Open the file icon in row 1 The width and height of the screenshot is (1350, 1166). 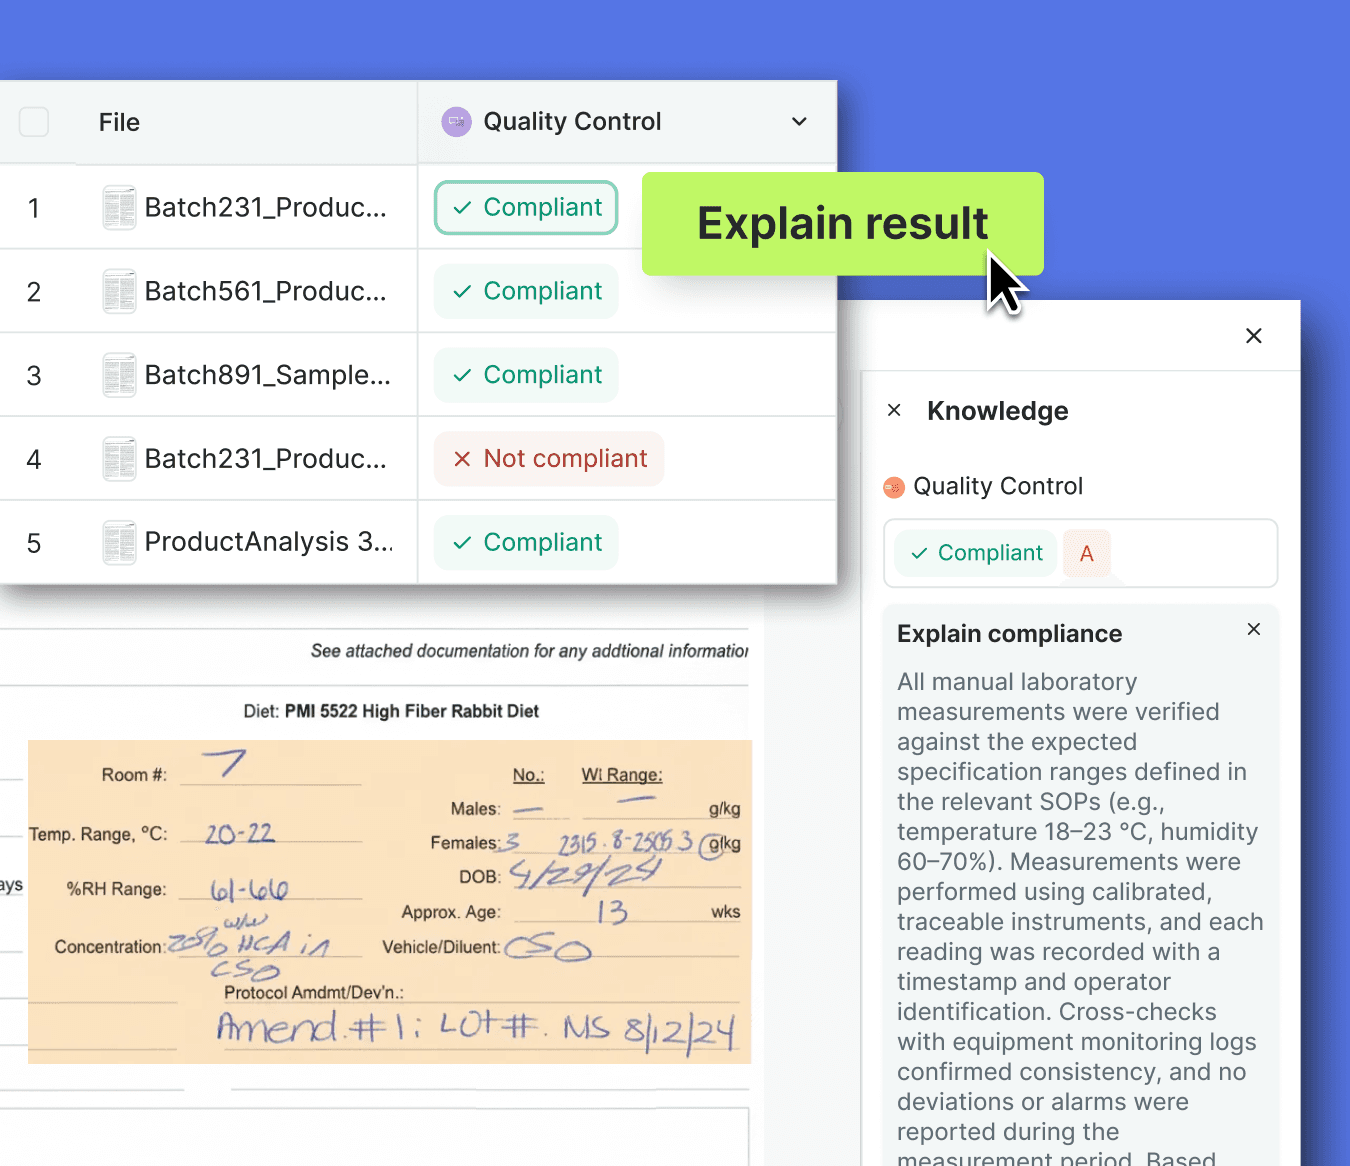[x=119, y=207]
